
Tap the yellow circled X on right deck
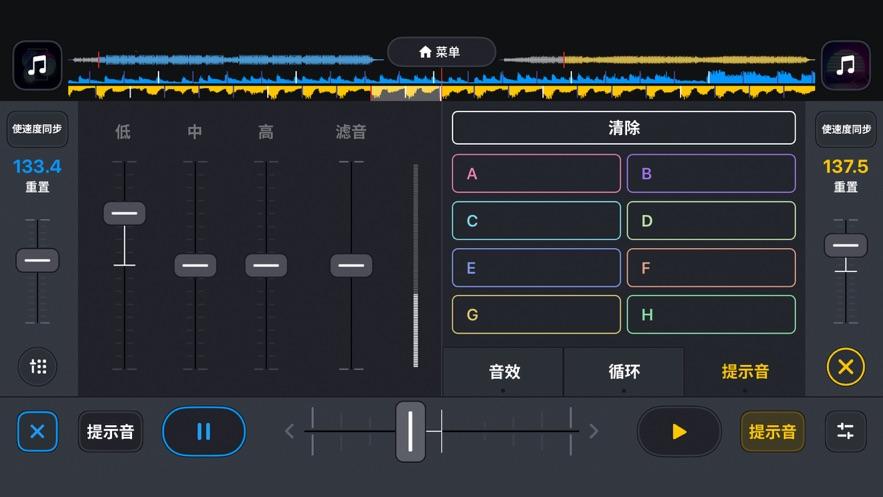click(x=845, y=367)
